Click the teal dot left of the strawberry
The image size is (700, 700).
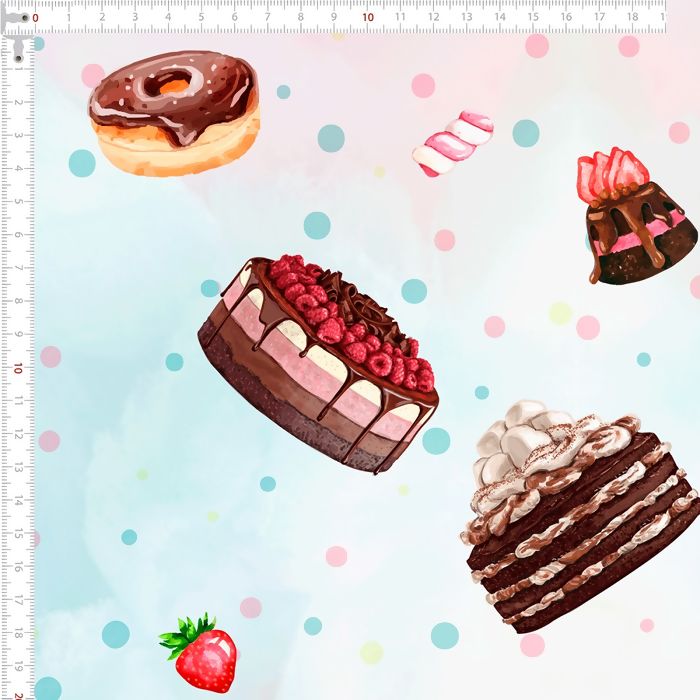click(x=116, y=634)
